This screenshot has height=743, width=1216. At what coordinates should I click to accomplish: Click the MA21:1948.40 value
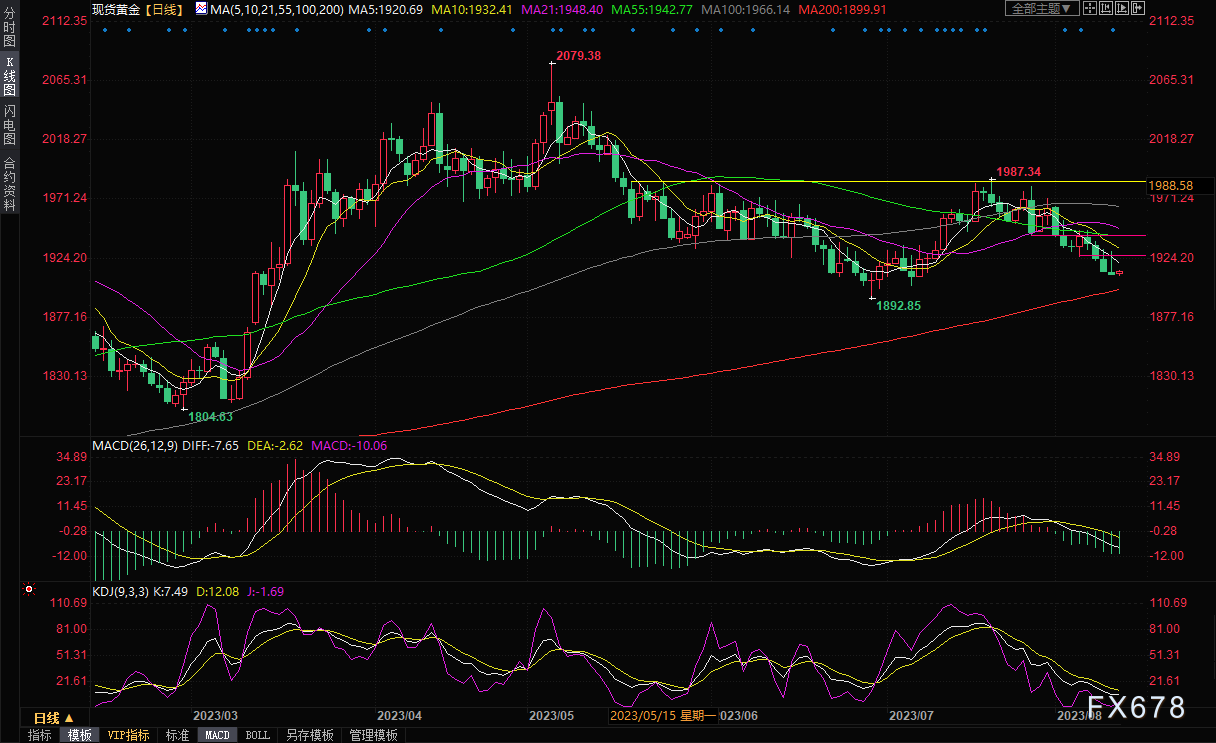(x=561, y=8)
